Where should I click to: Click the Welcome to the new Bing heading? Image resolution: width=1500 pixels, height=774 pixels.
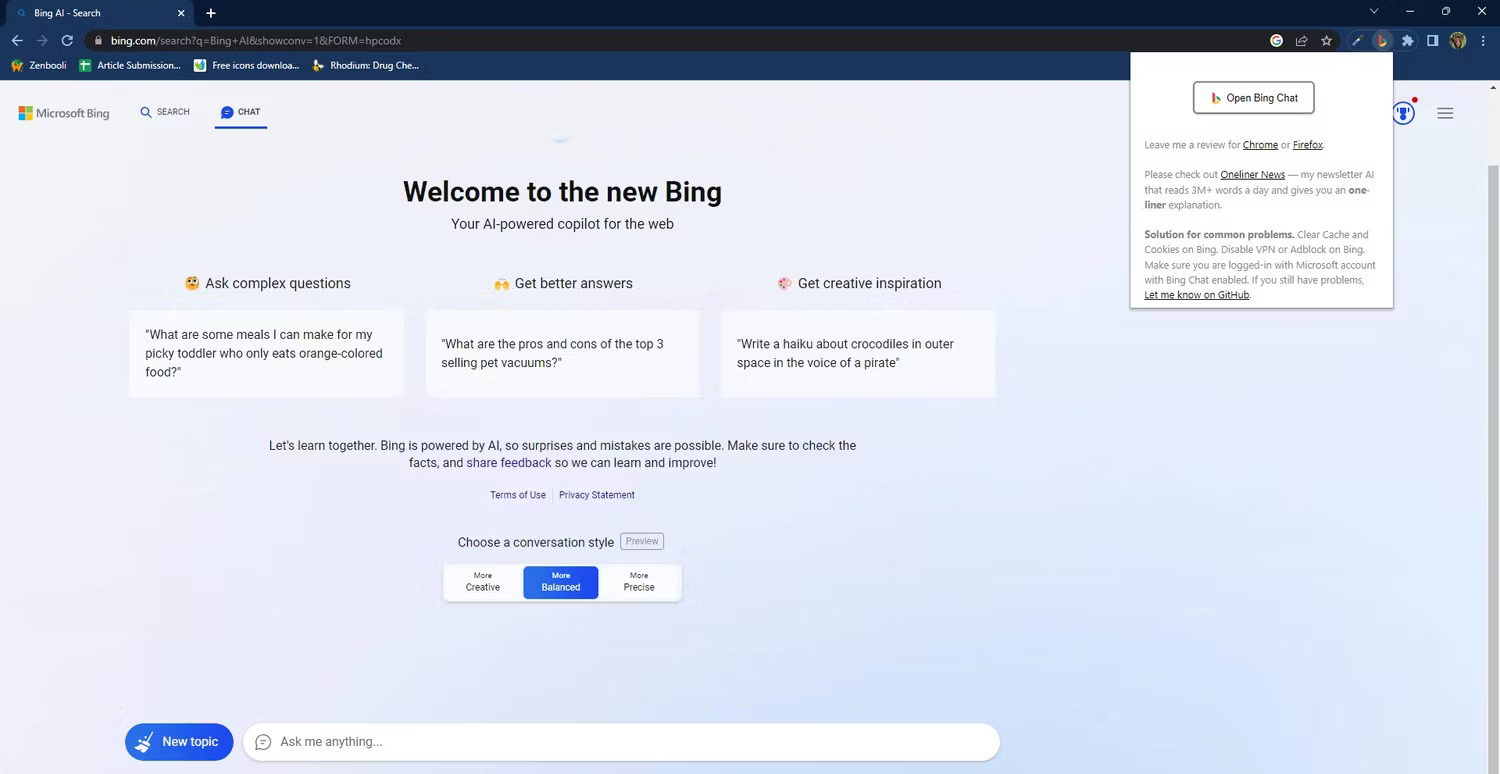point(562,191)
